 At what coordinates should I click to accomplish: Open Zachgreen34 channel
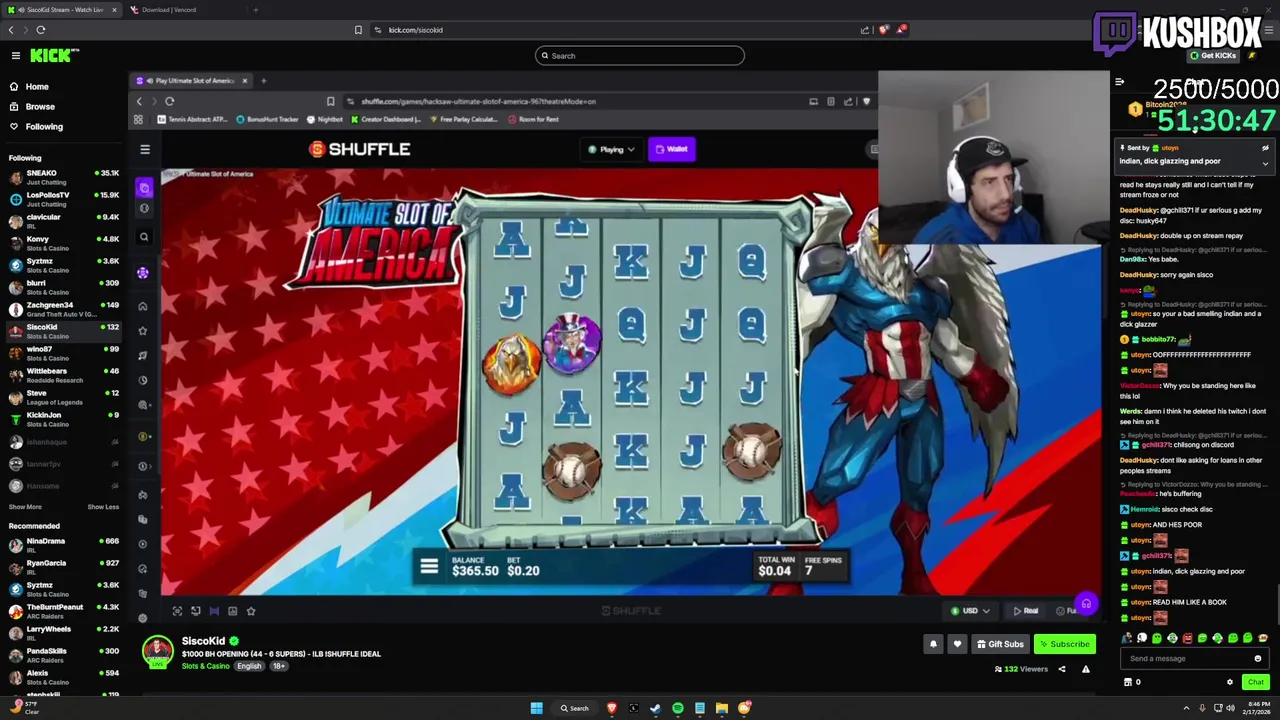[x=62, y=309]
